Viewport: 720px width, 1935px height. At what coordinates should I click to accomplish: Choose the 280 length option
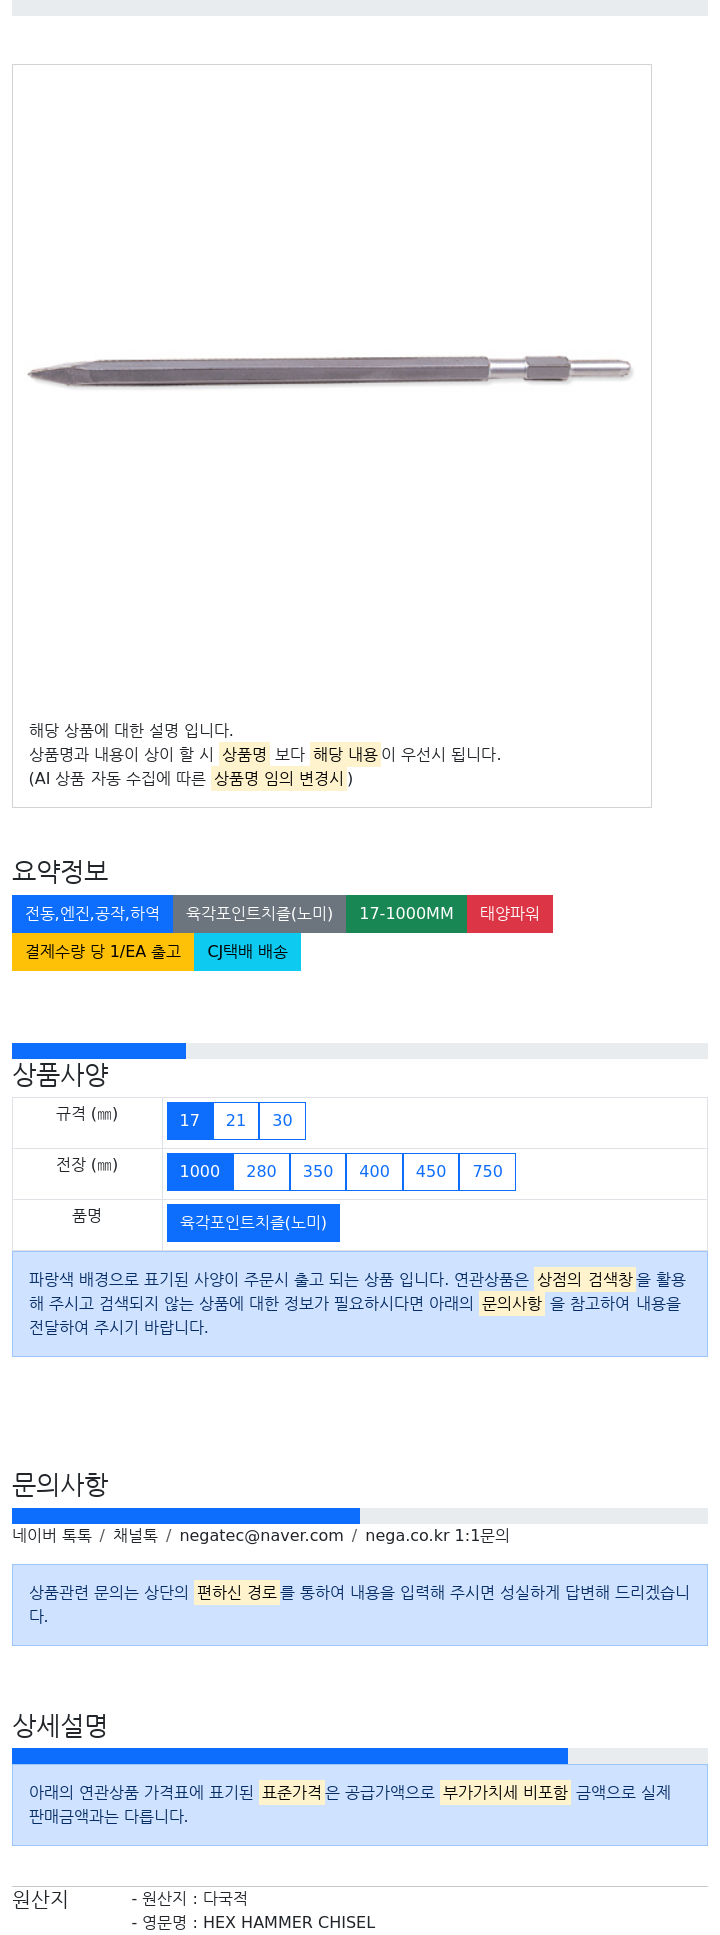coord(262,1172)
